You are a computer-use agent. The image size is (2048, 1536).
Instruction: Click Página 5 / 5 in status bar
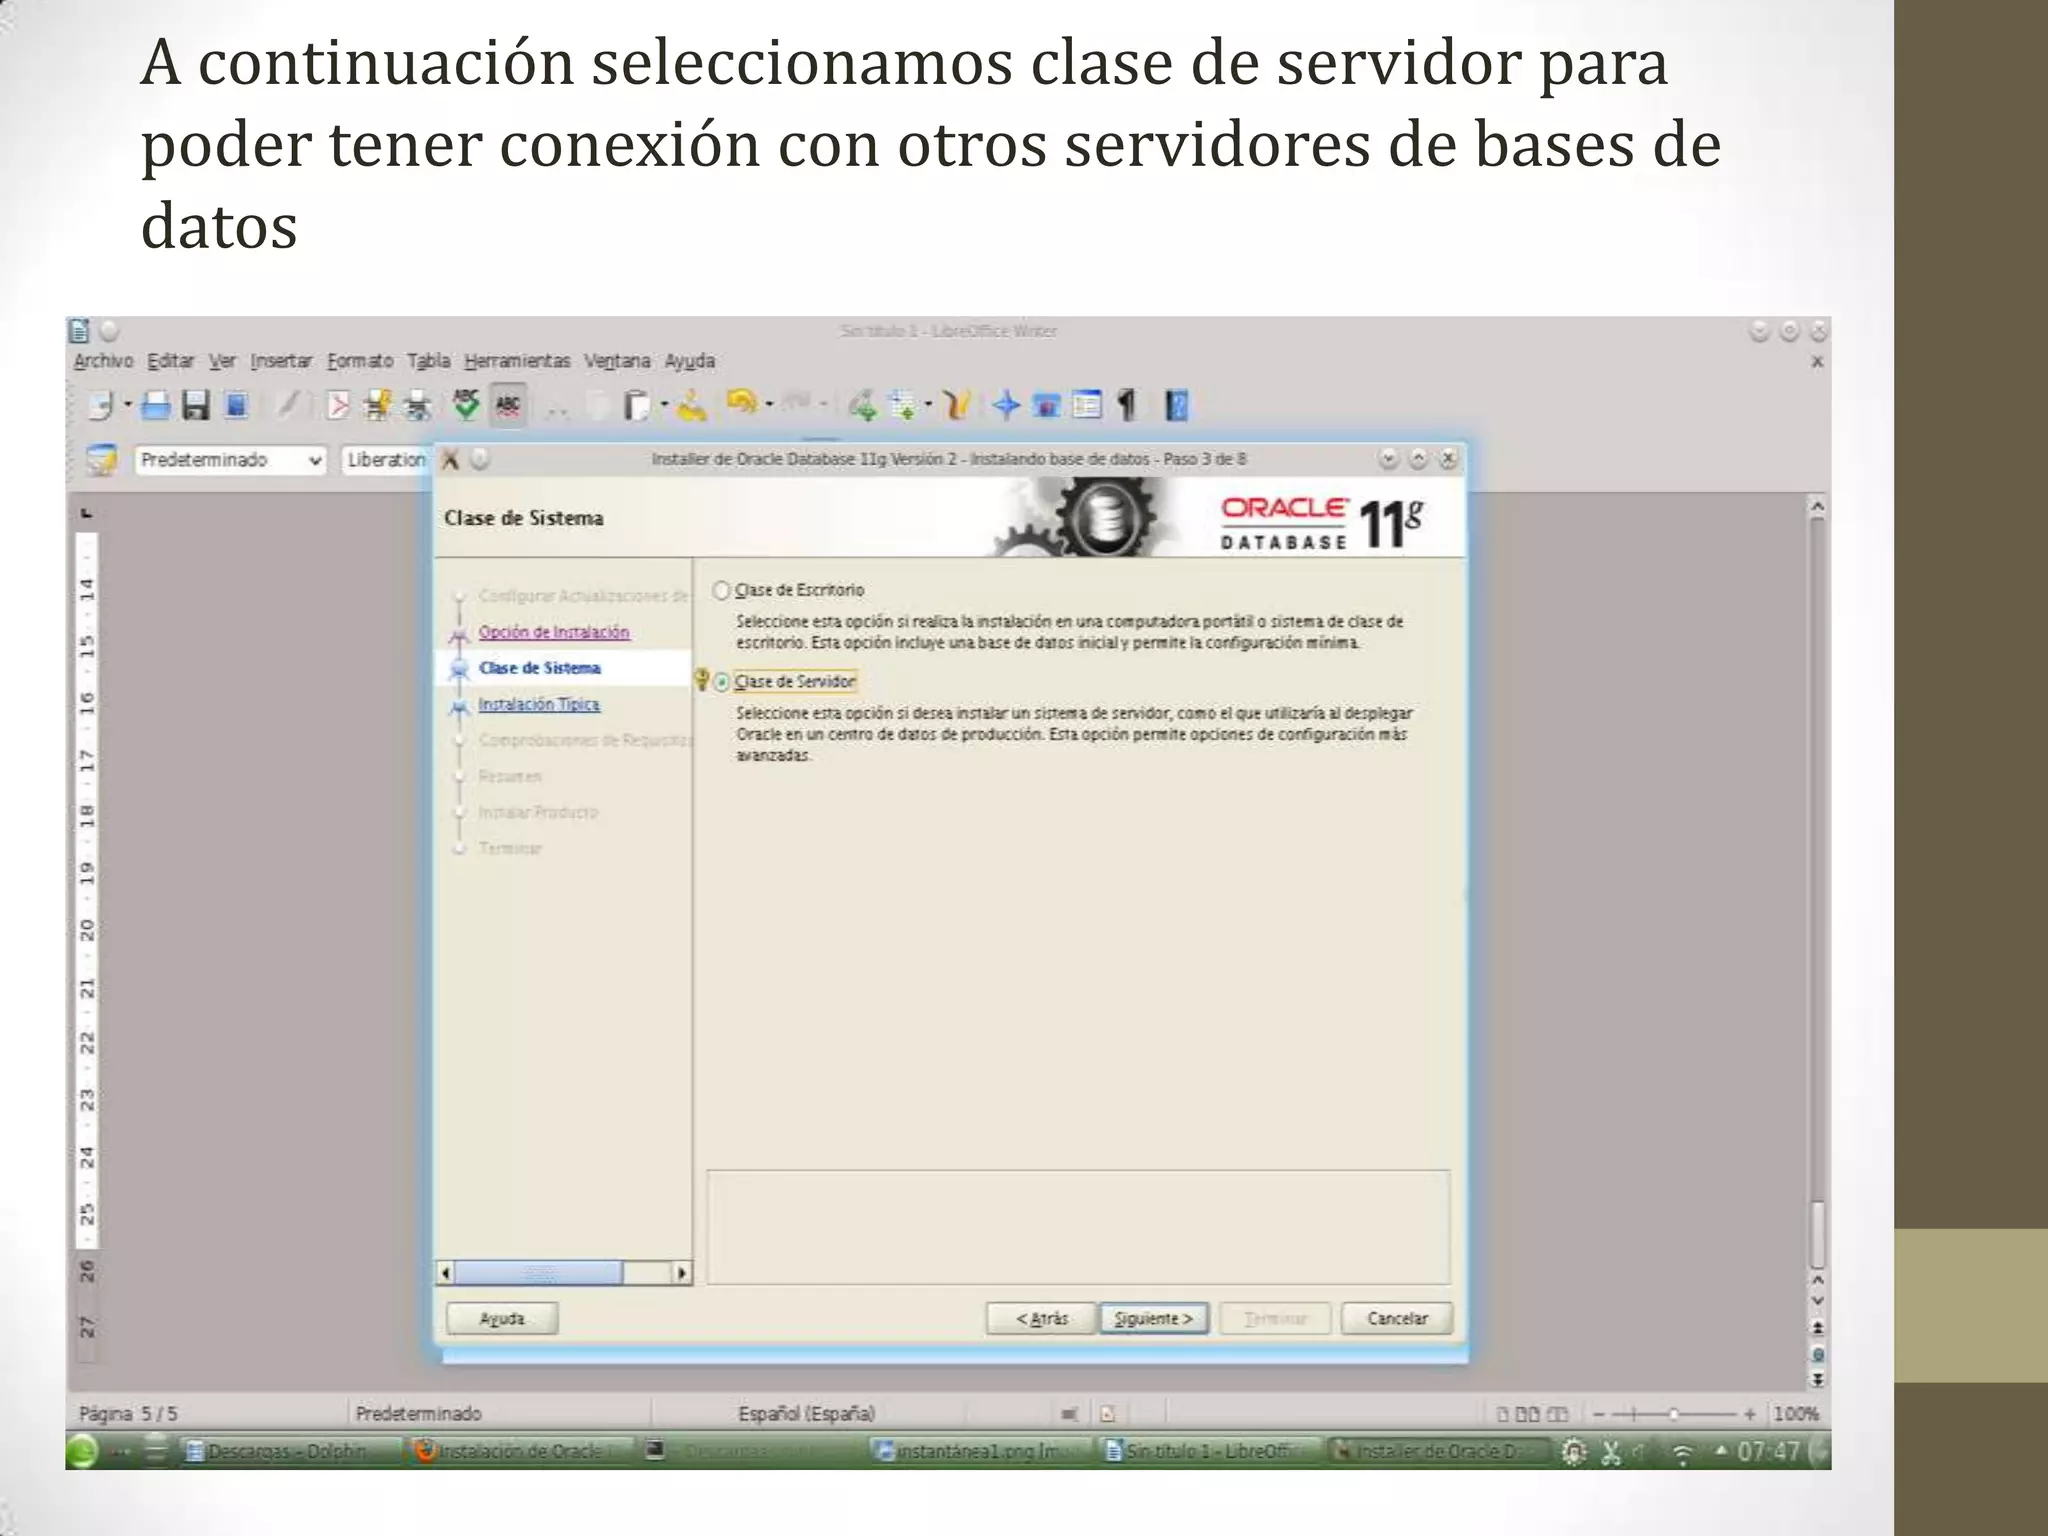(x=128, y=1413)
